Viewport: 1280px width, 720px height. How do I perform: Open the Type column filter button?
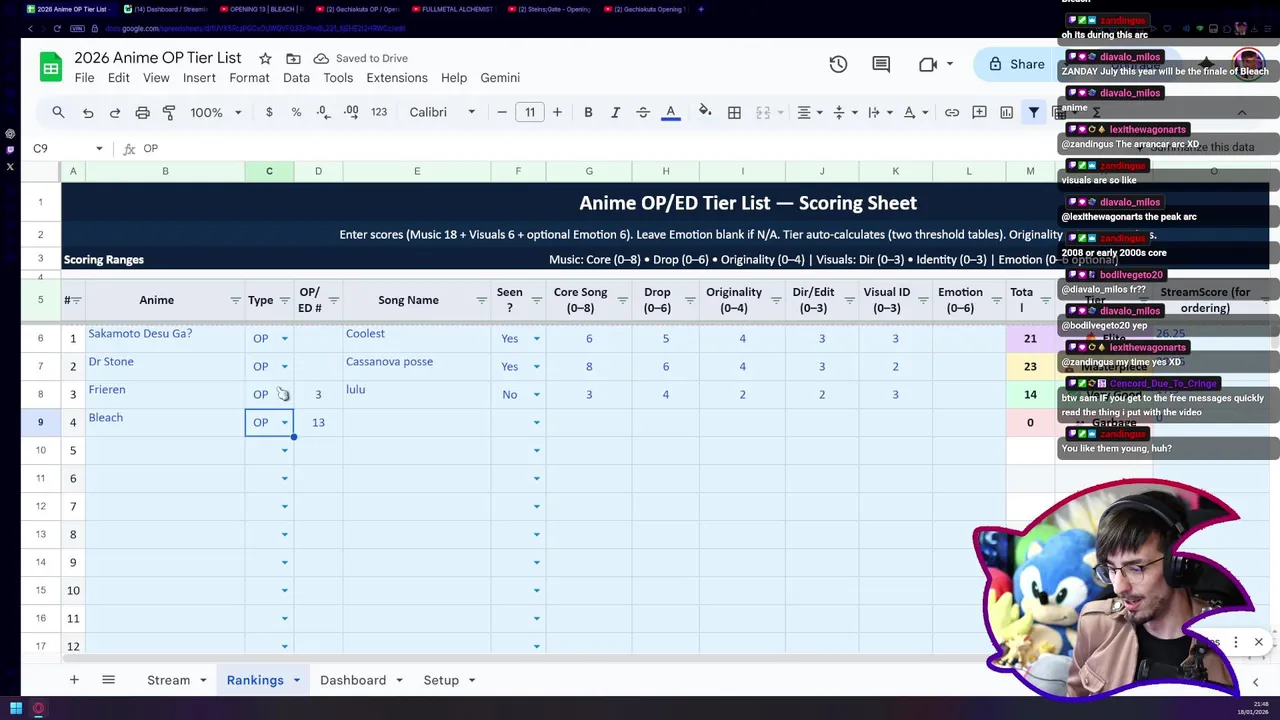[284, 300]
